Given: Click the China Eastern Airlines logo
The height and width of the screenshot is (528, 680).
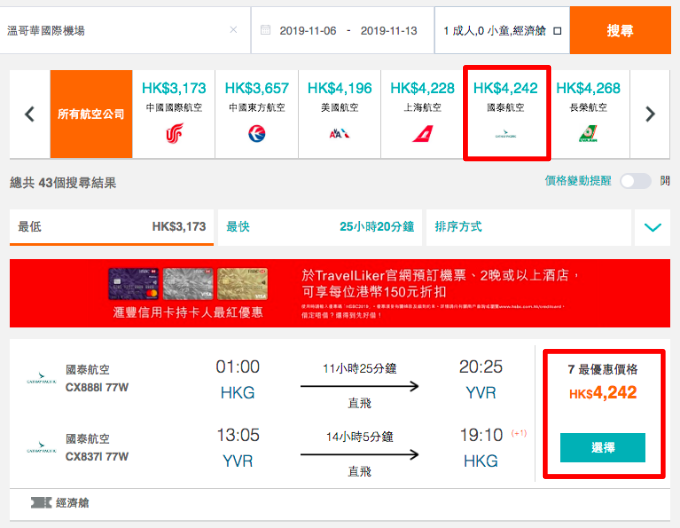Looking at the screenshot, I should [x=257, y=134].
